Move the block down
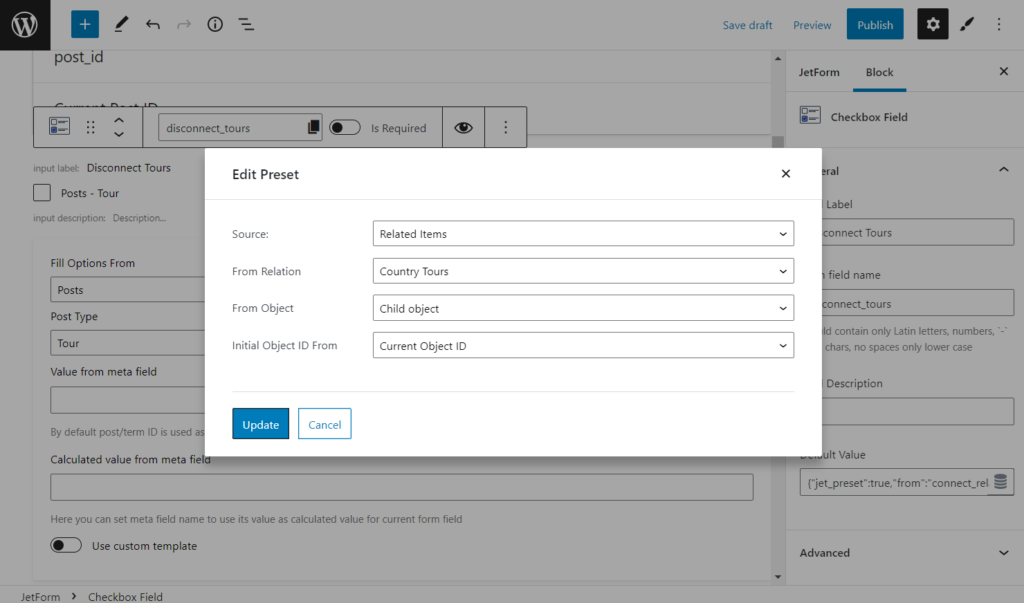Image resolution: width=1024 pixels, height=603 pixels. coord(119,135)
